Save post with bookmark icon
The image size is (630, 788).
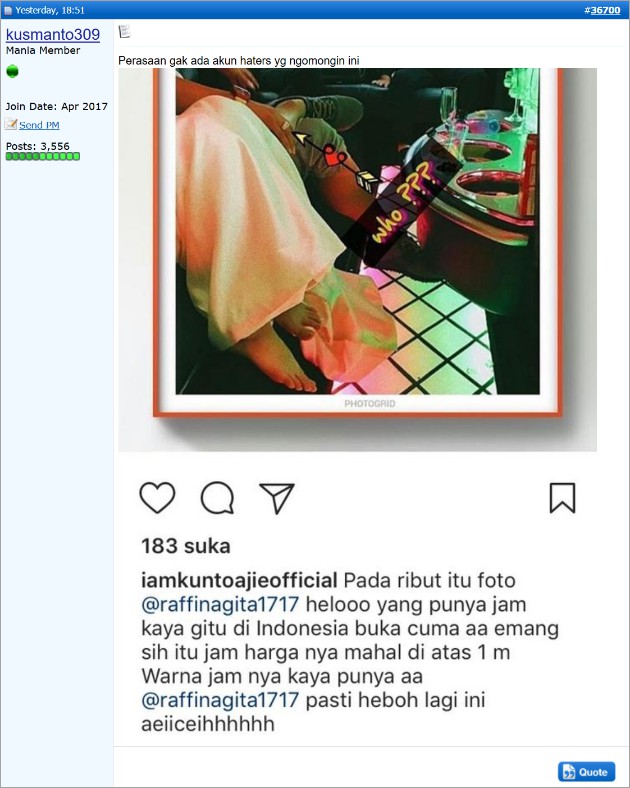click(x=562, y=498)
